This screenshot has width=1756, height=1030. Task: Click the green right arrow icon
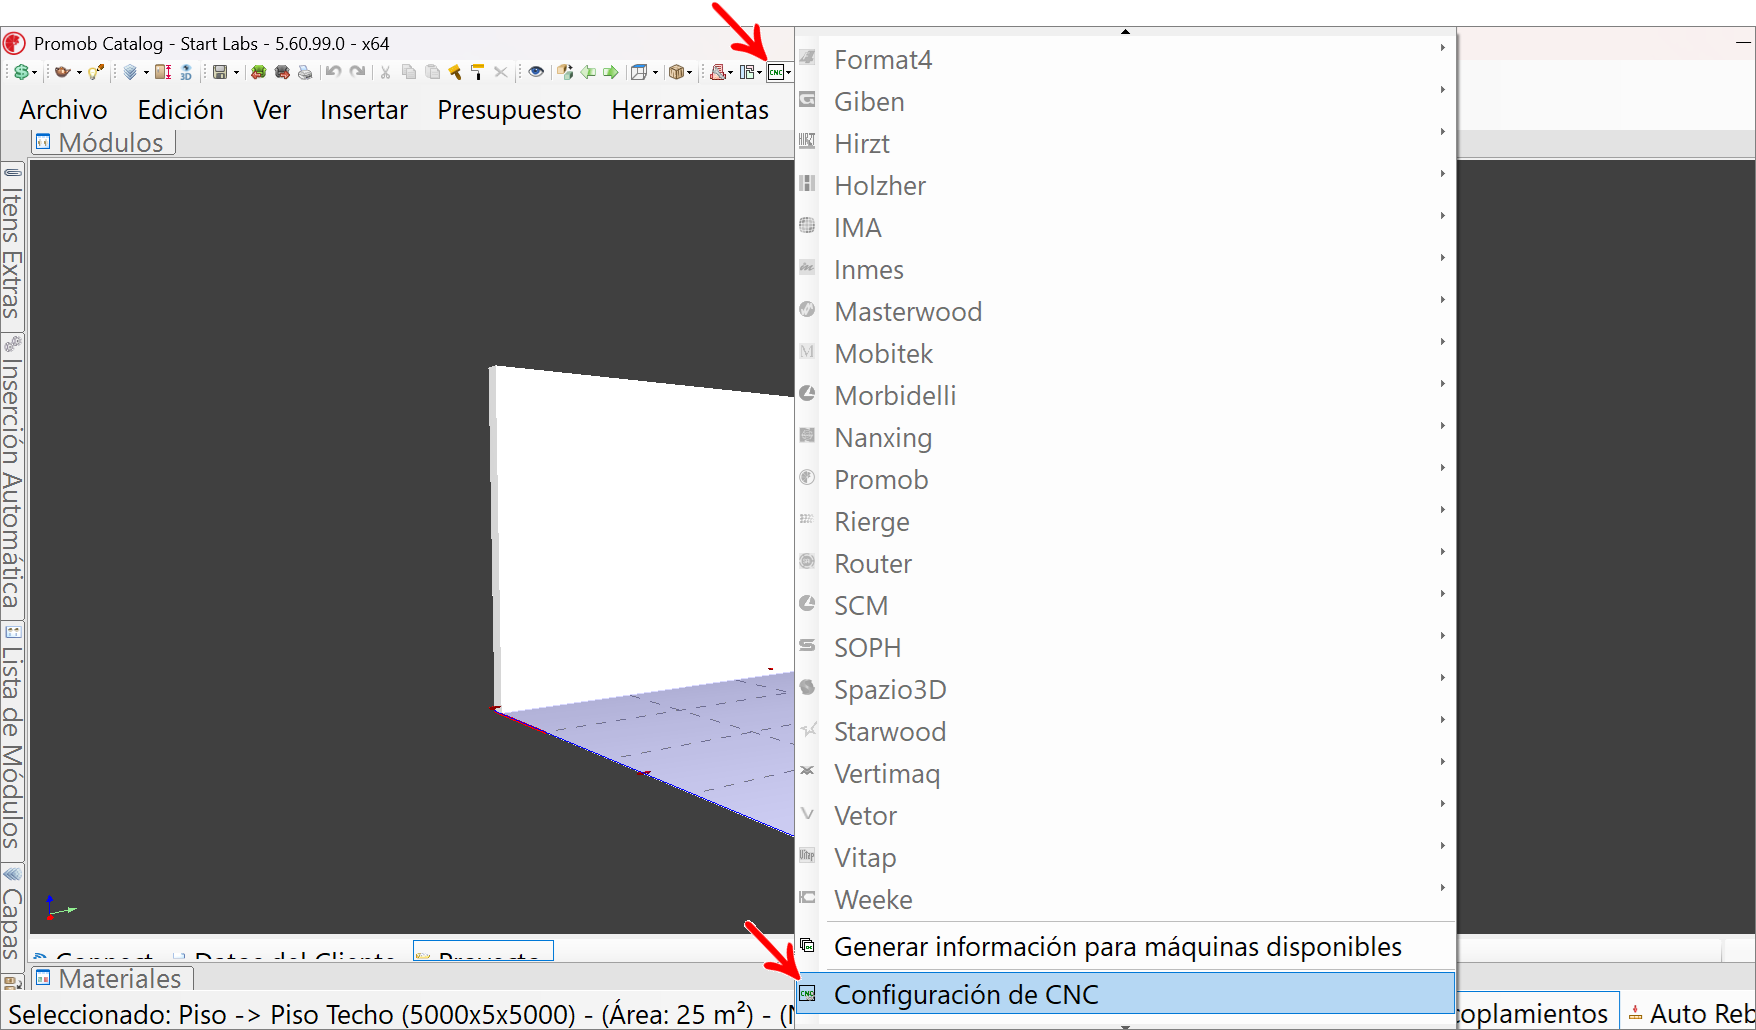[611, 72]
